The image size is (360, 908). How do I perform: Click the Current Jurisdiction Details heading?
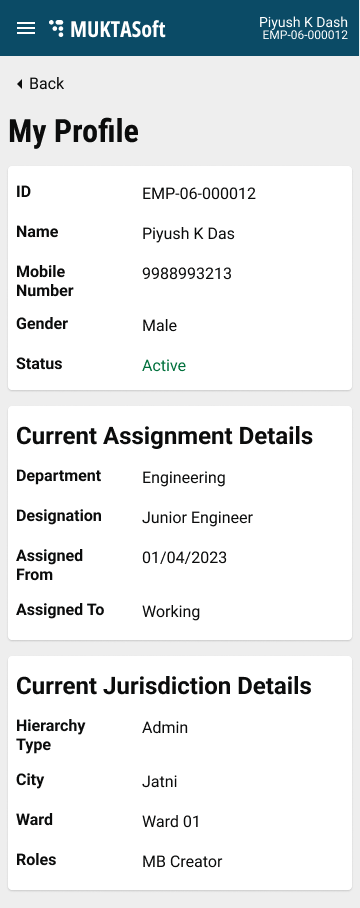164,686
